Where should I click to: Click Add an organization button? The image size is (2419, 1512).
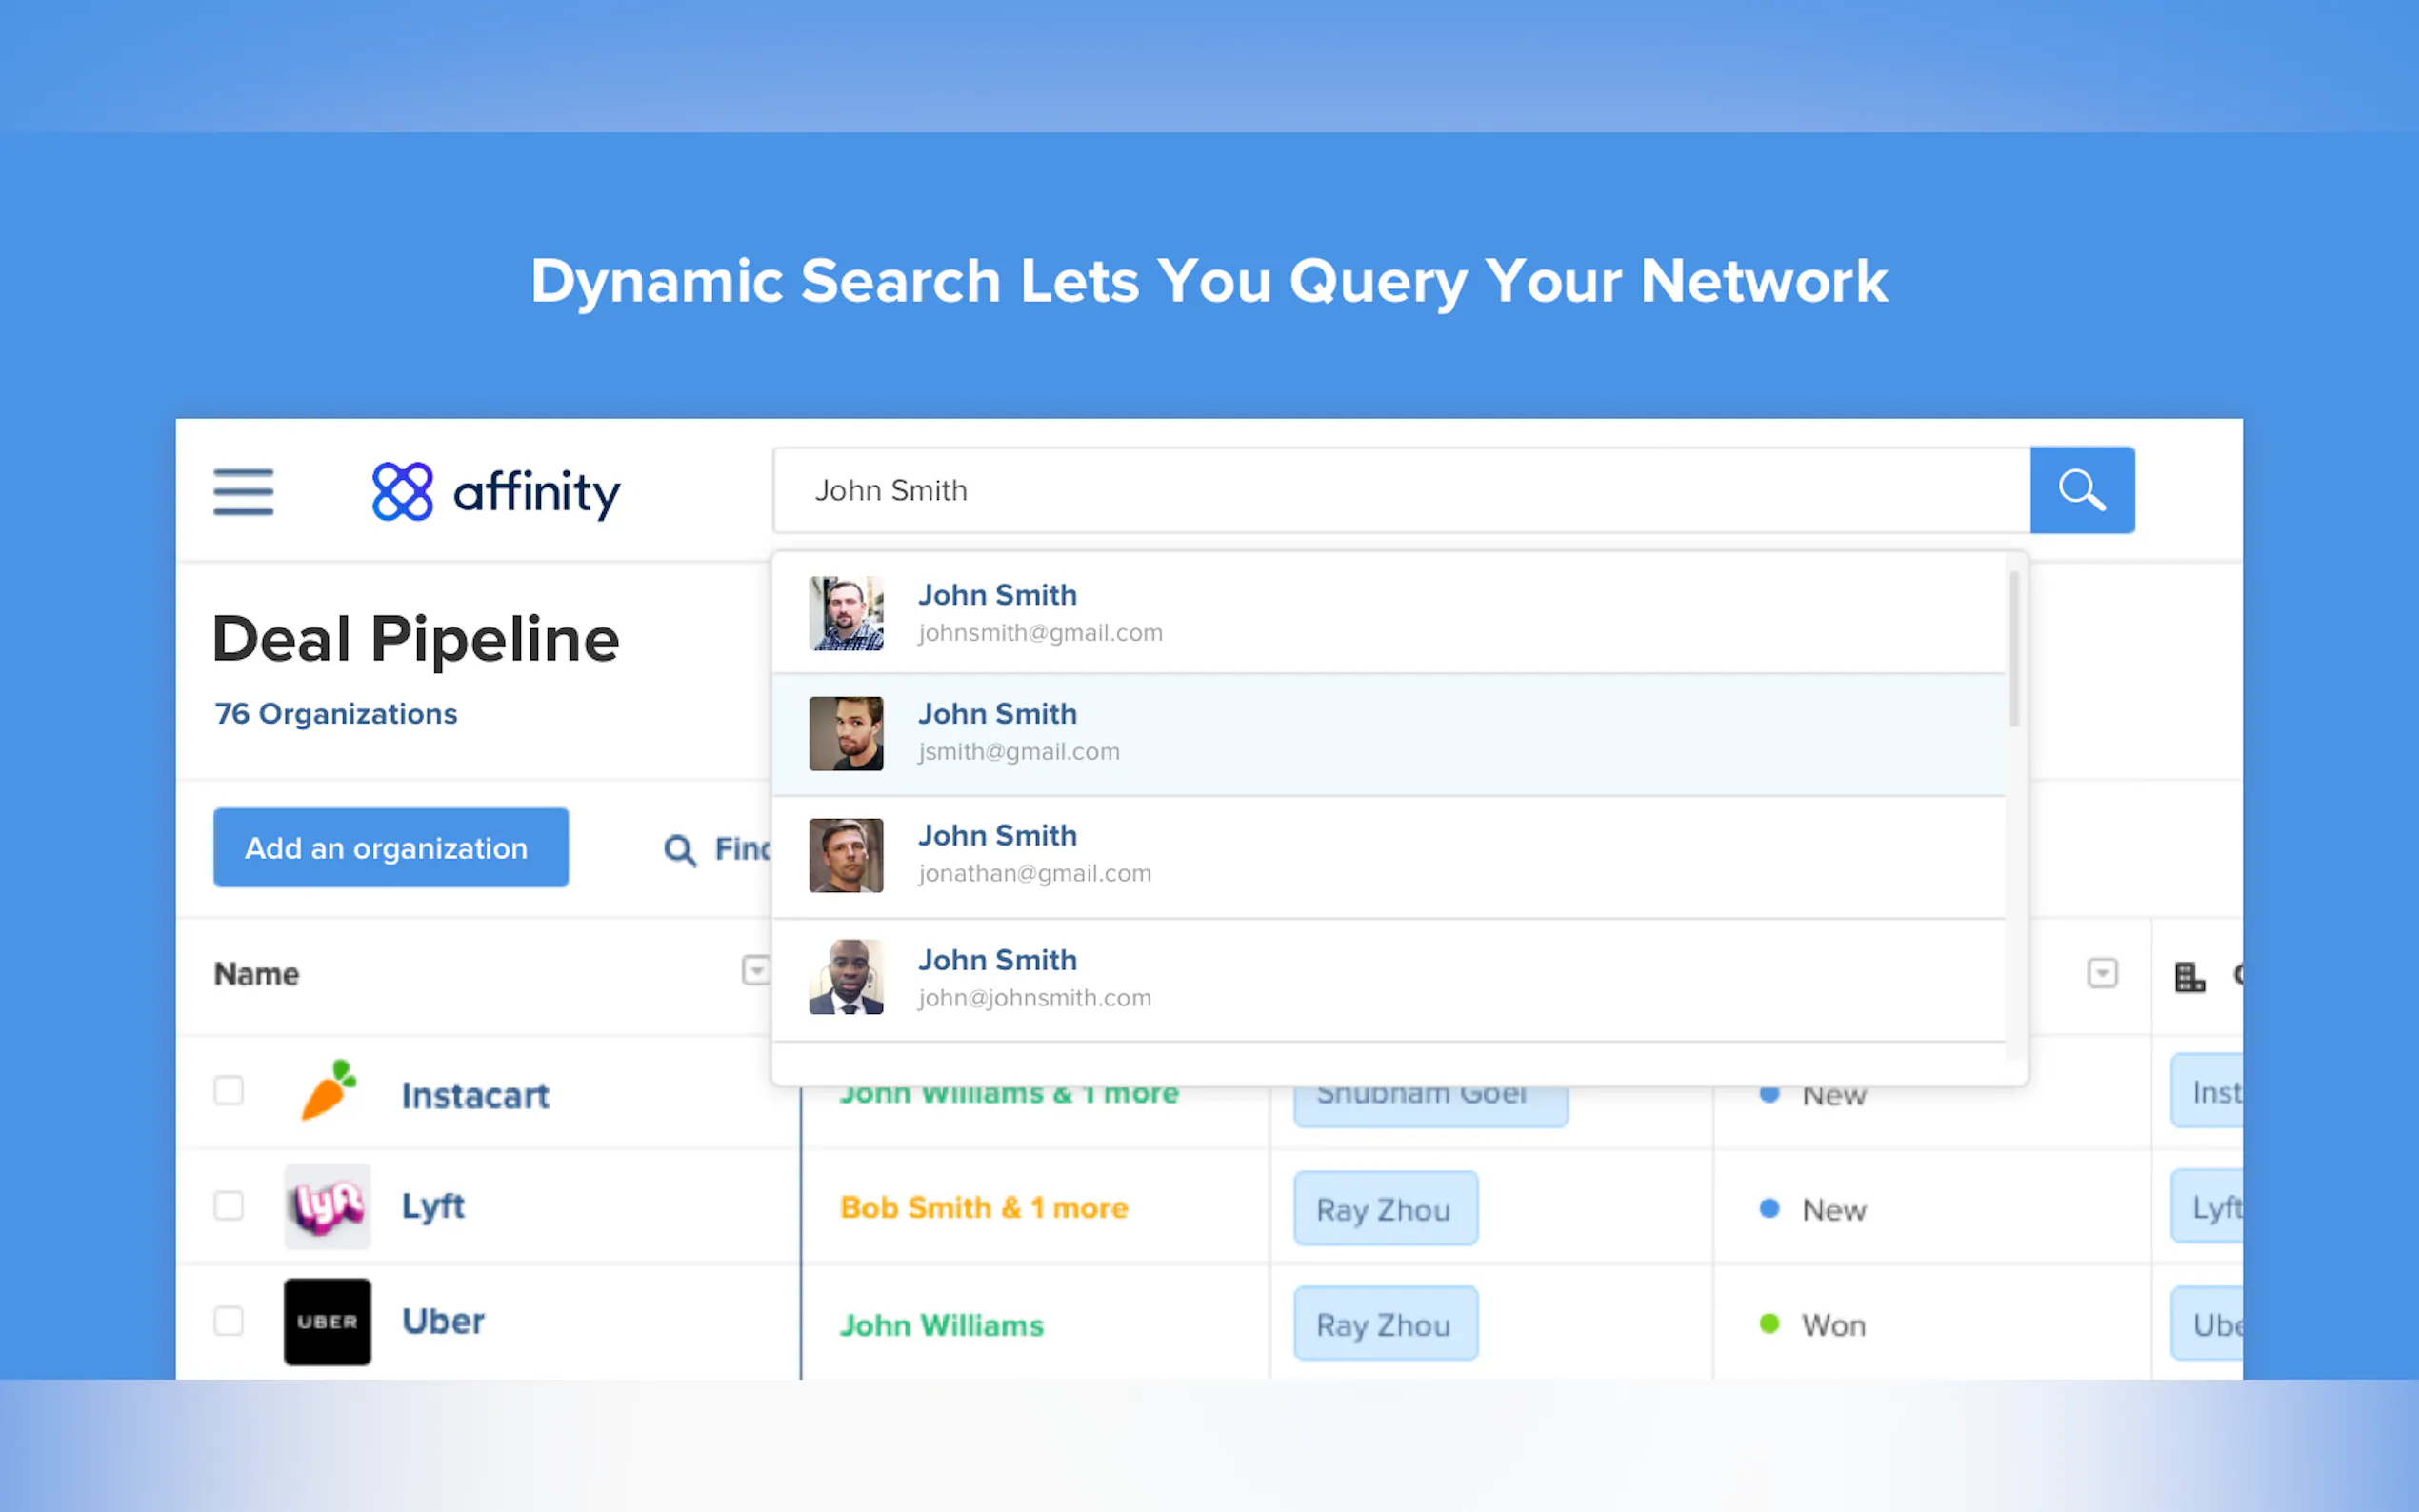point(391,848)
